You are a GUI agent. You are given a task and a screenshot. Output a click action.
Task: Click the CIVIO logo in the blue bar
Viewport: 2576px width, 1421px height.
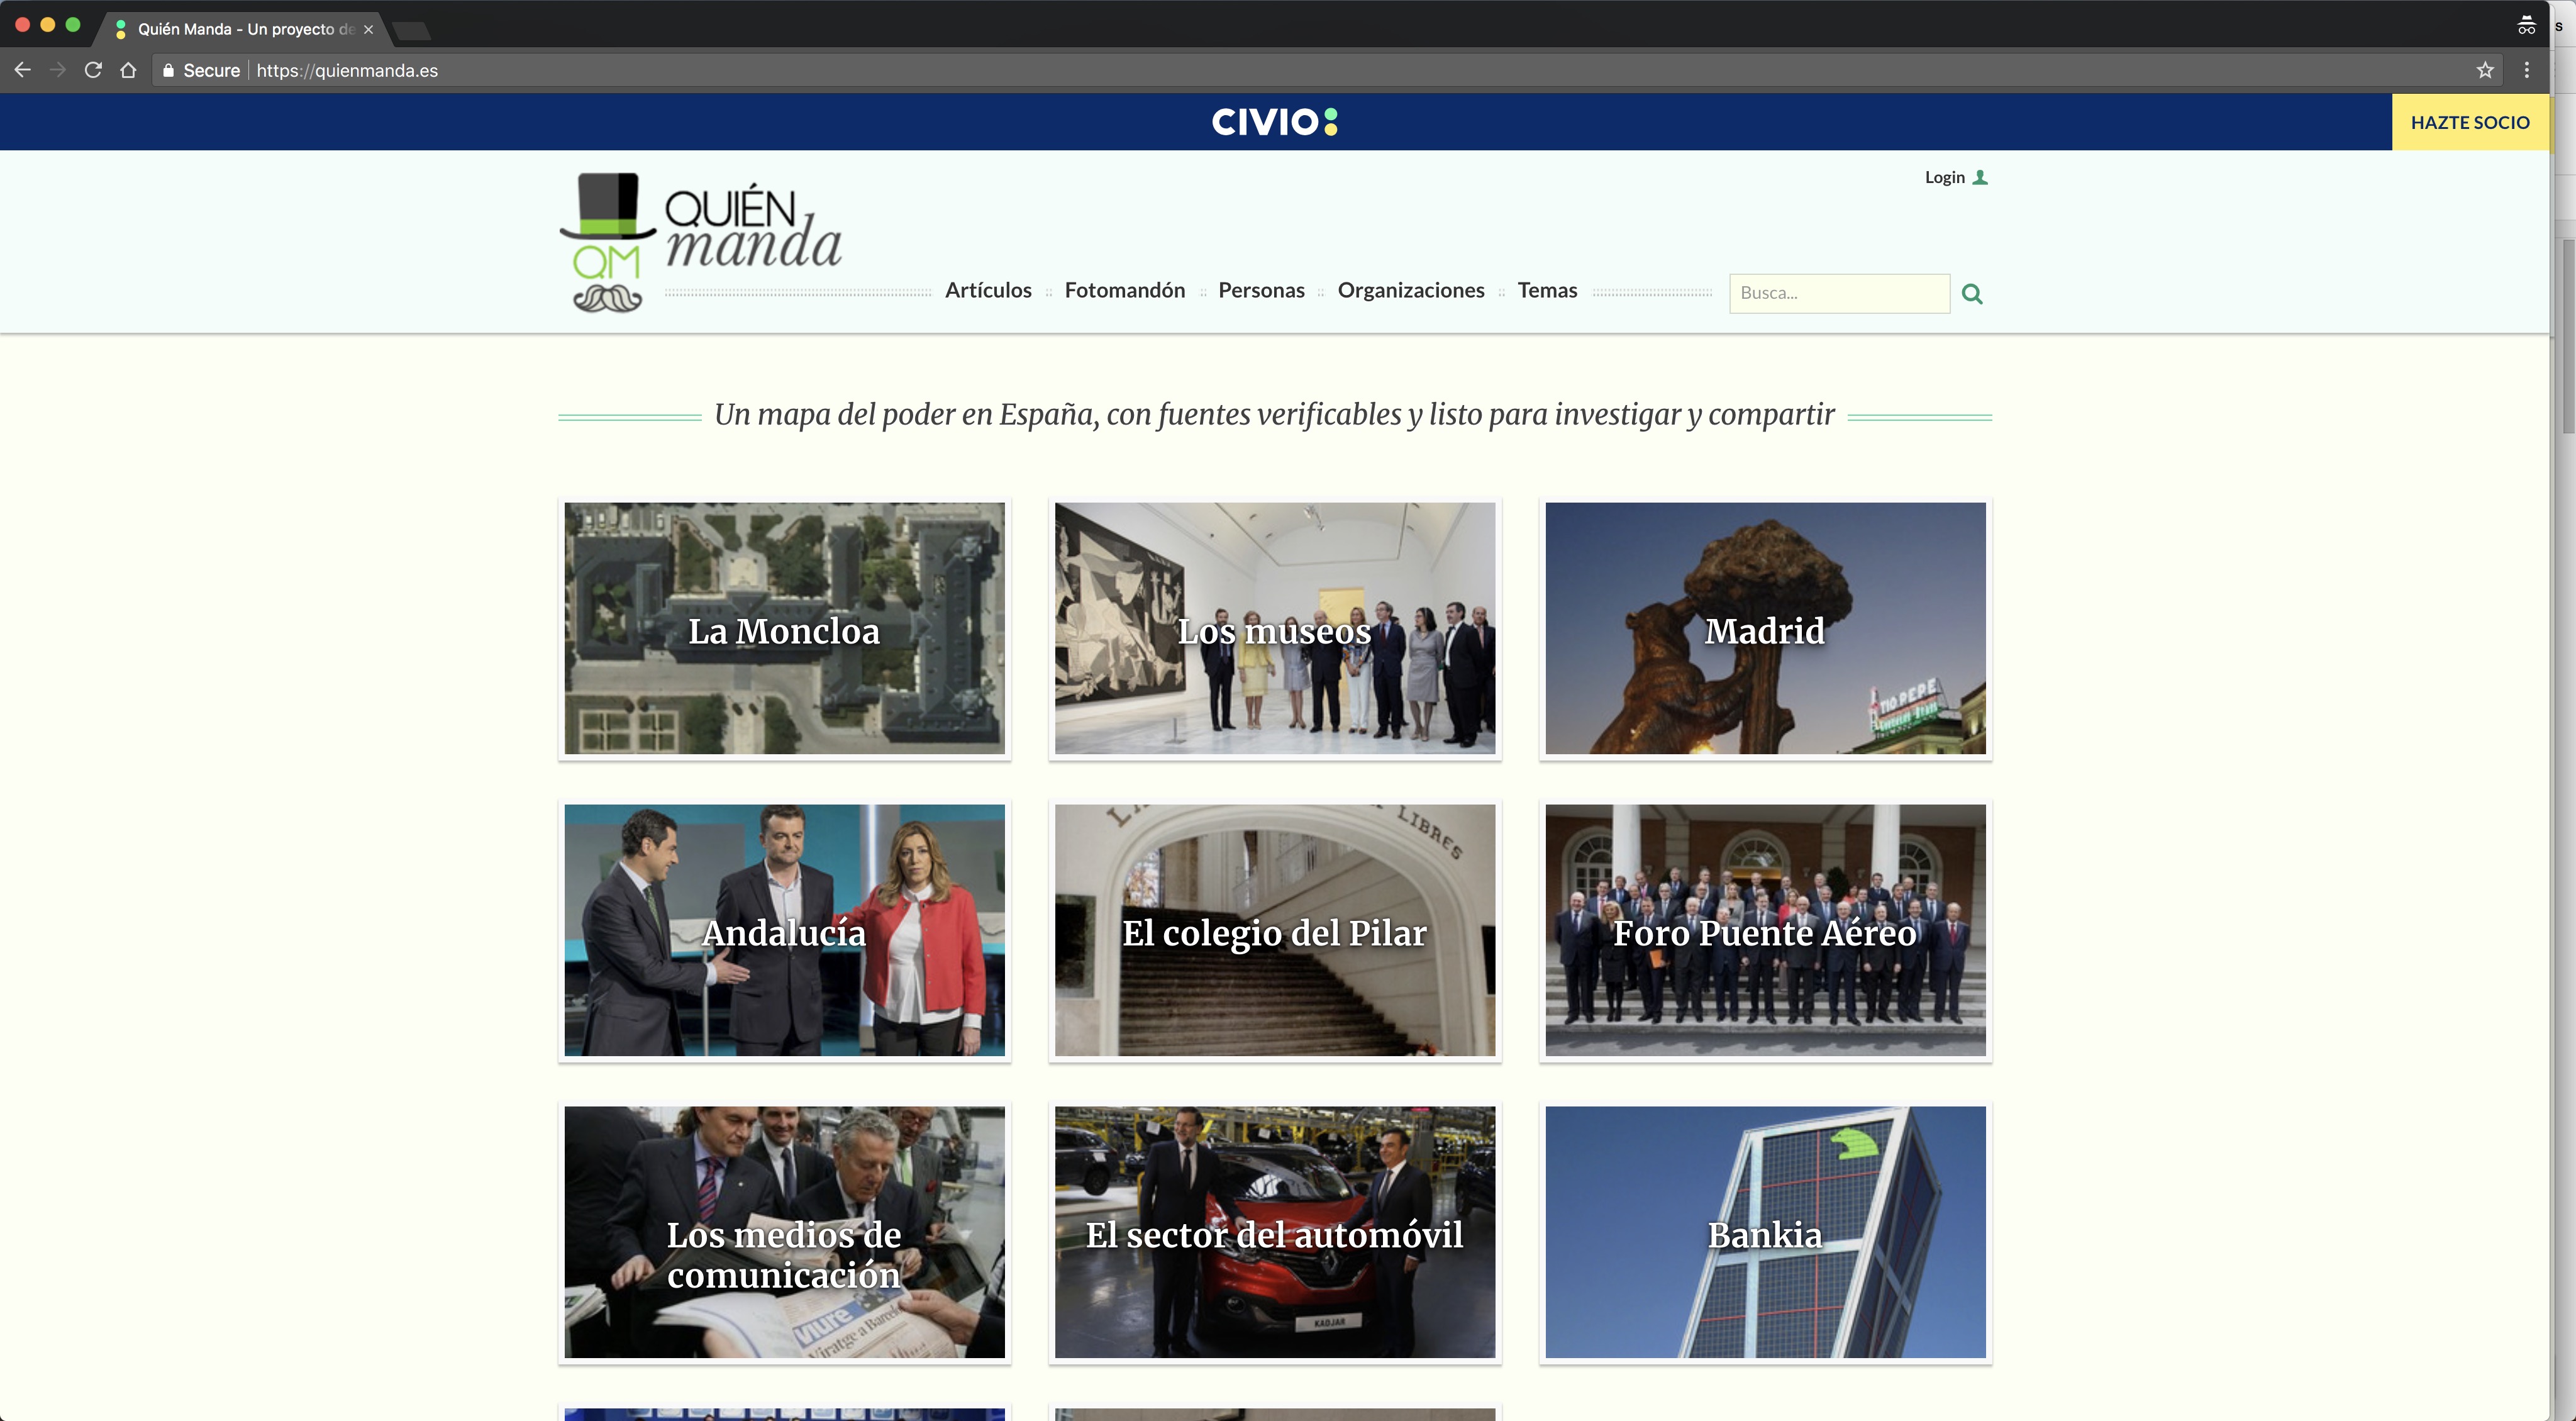pos(1275,122)
